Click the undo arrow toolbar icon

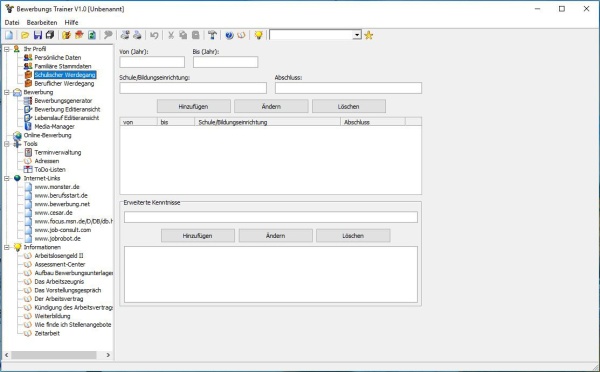154,35
